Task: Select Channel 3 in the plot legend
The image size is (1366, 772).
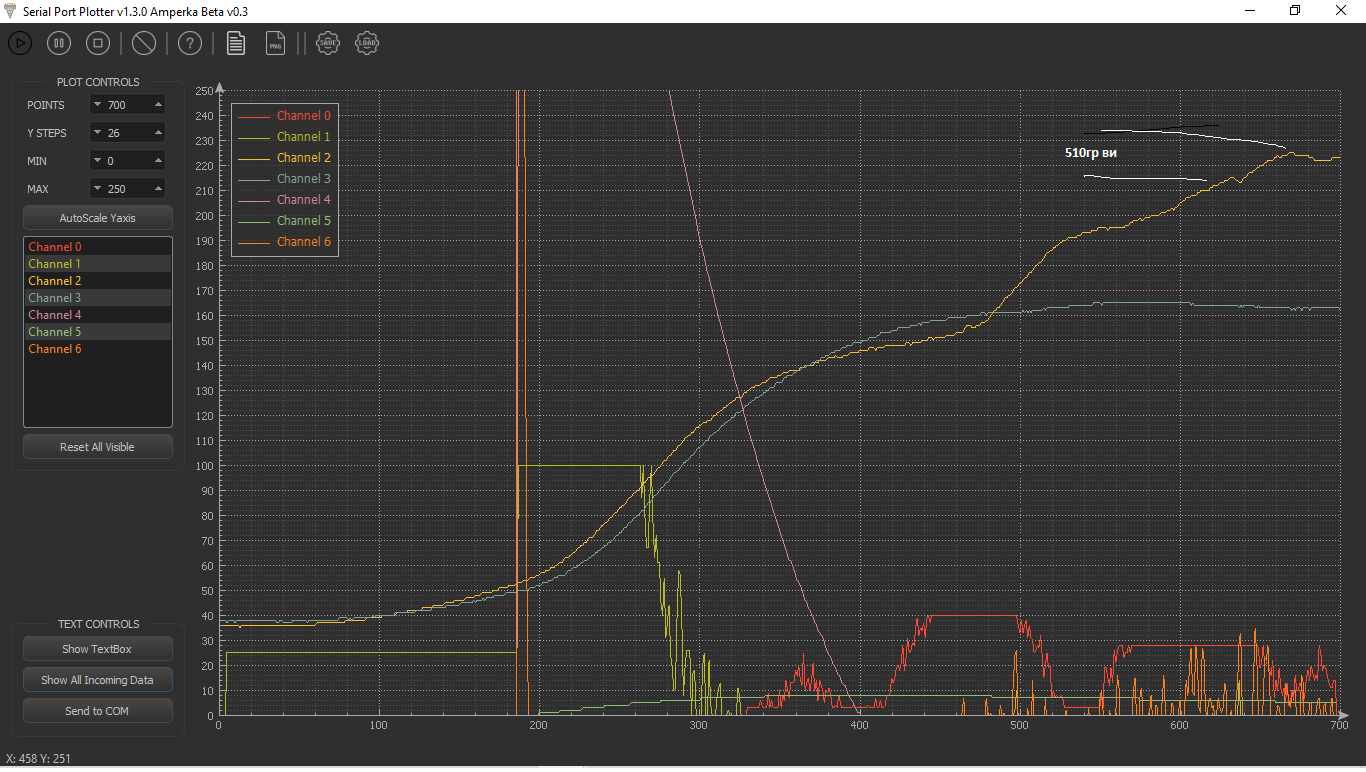Action: (x=284, y=179)
